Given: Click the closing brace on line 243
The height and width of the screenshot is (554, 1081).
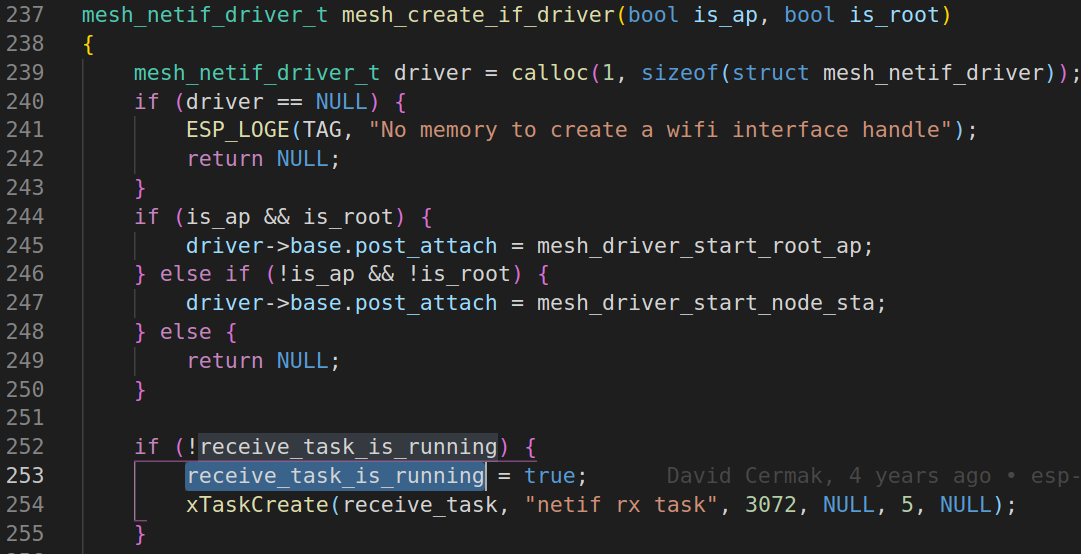Looking at the screenshot, I should tap(140, 187).
